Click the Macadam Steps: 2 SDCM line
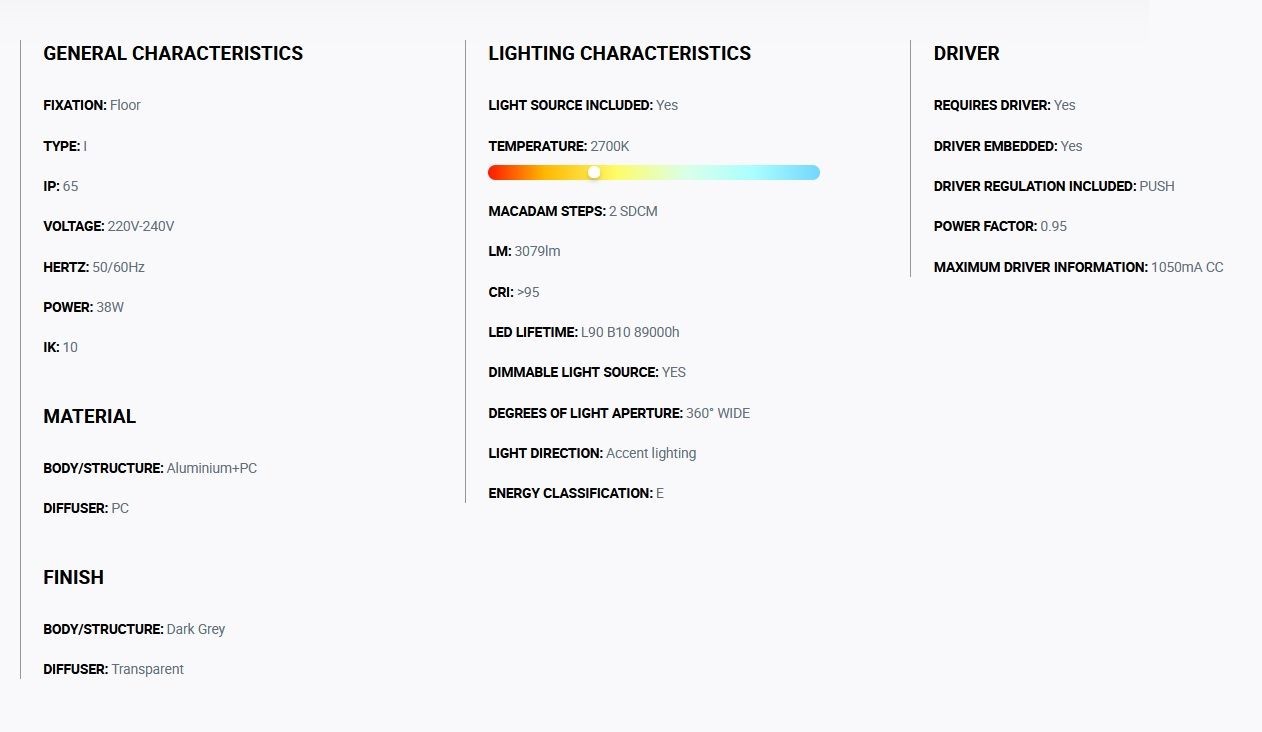The width and height of the screenshot is (1262, 732). point(573,211)
